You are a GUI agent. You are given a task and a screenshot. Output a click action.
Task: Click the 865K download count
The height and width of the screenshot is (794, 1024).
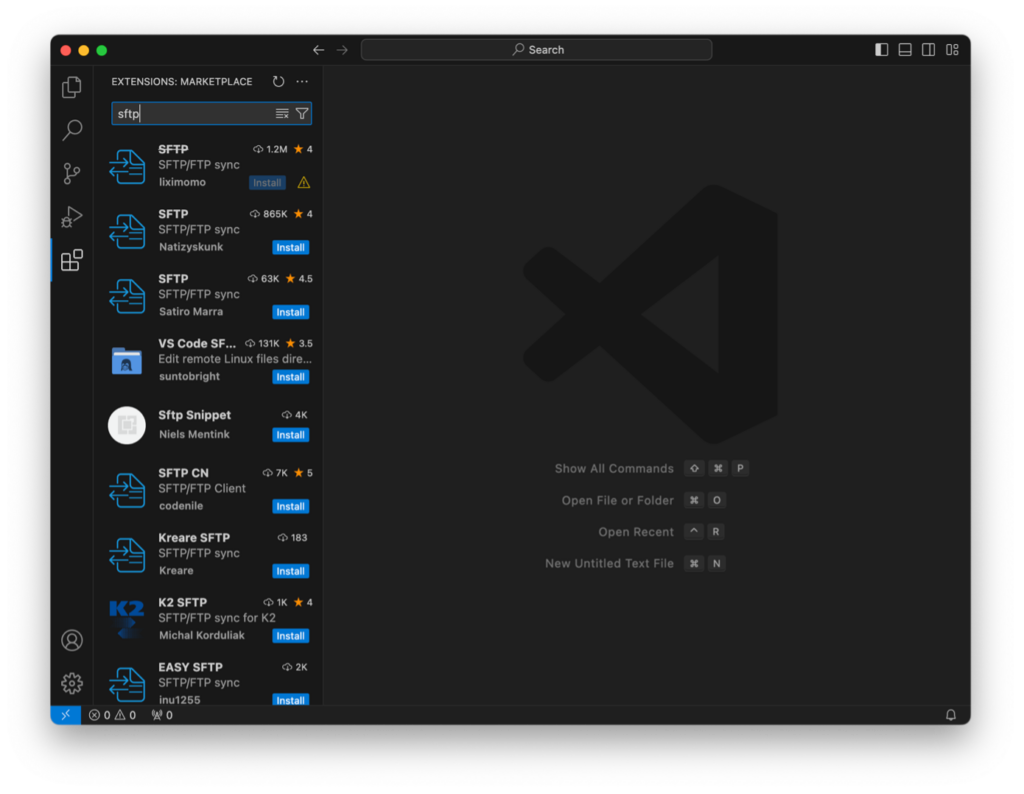(268, 214)
